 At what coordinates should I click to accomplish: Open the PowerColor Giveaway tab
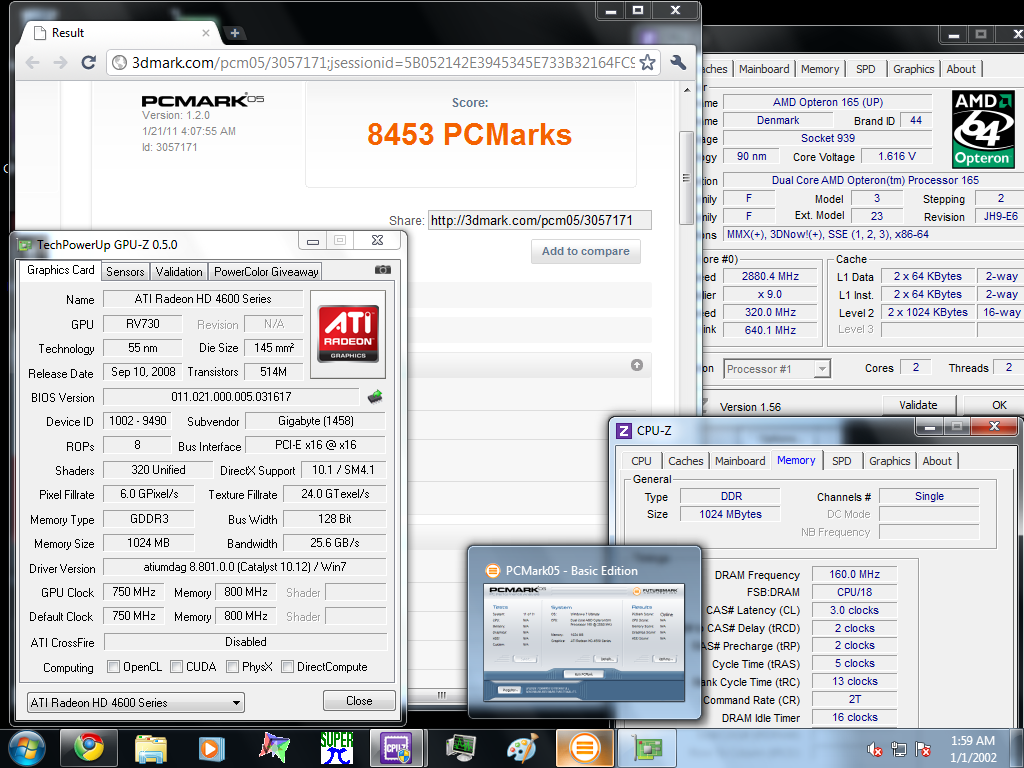pyautogui.click(x=266, y=272)
